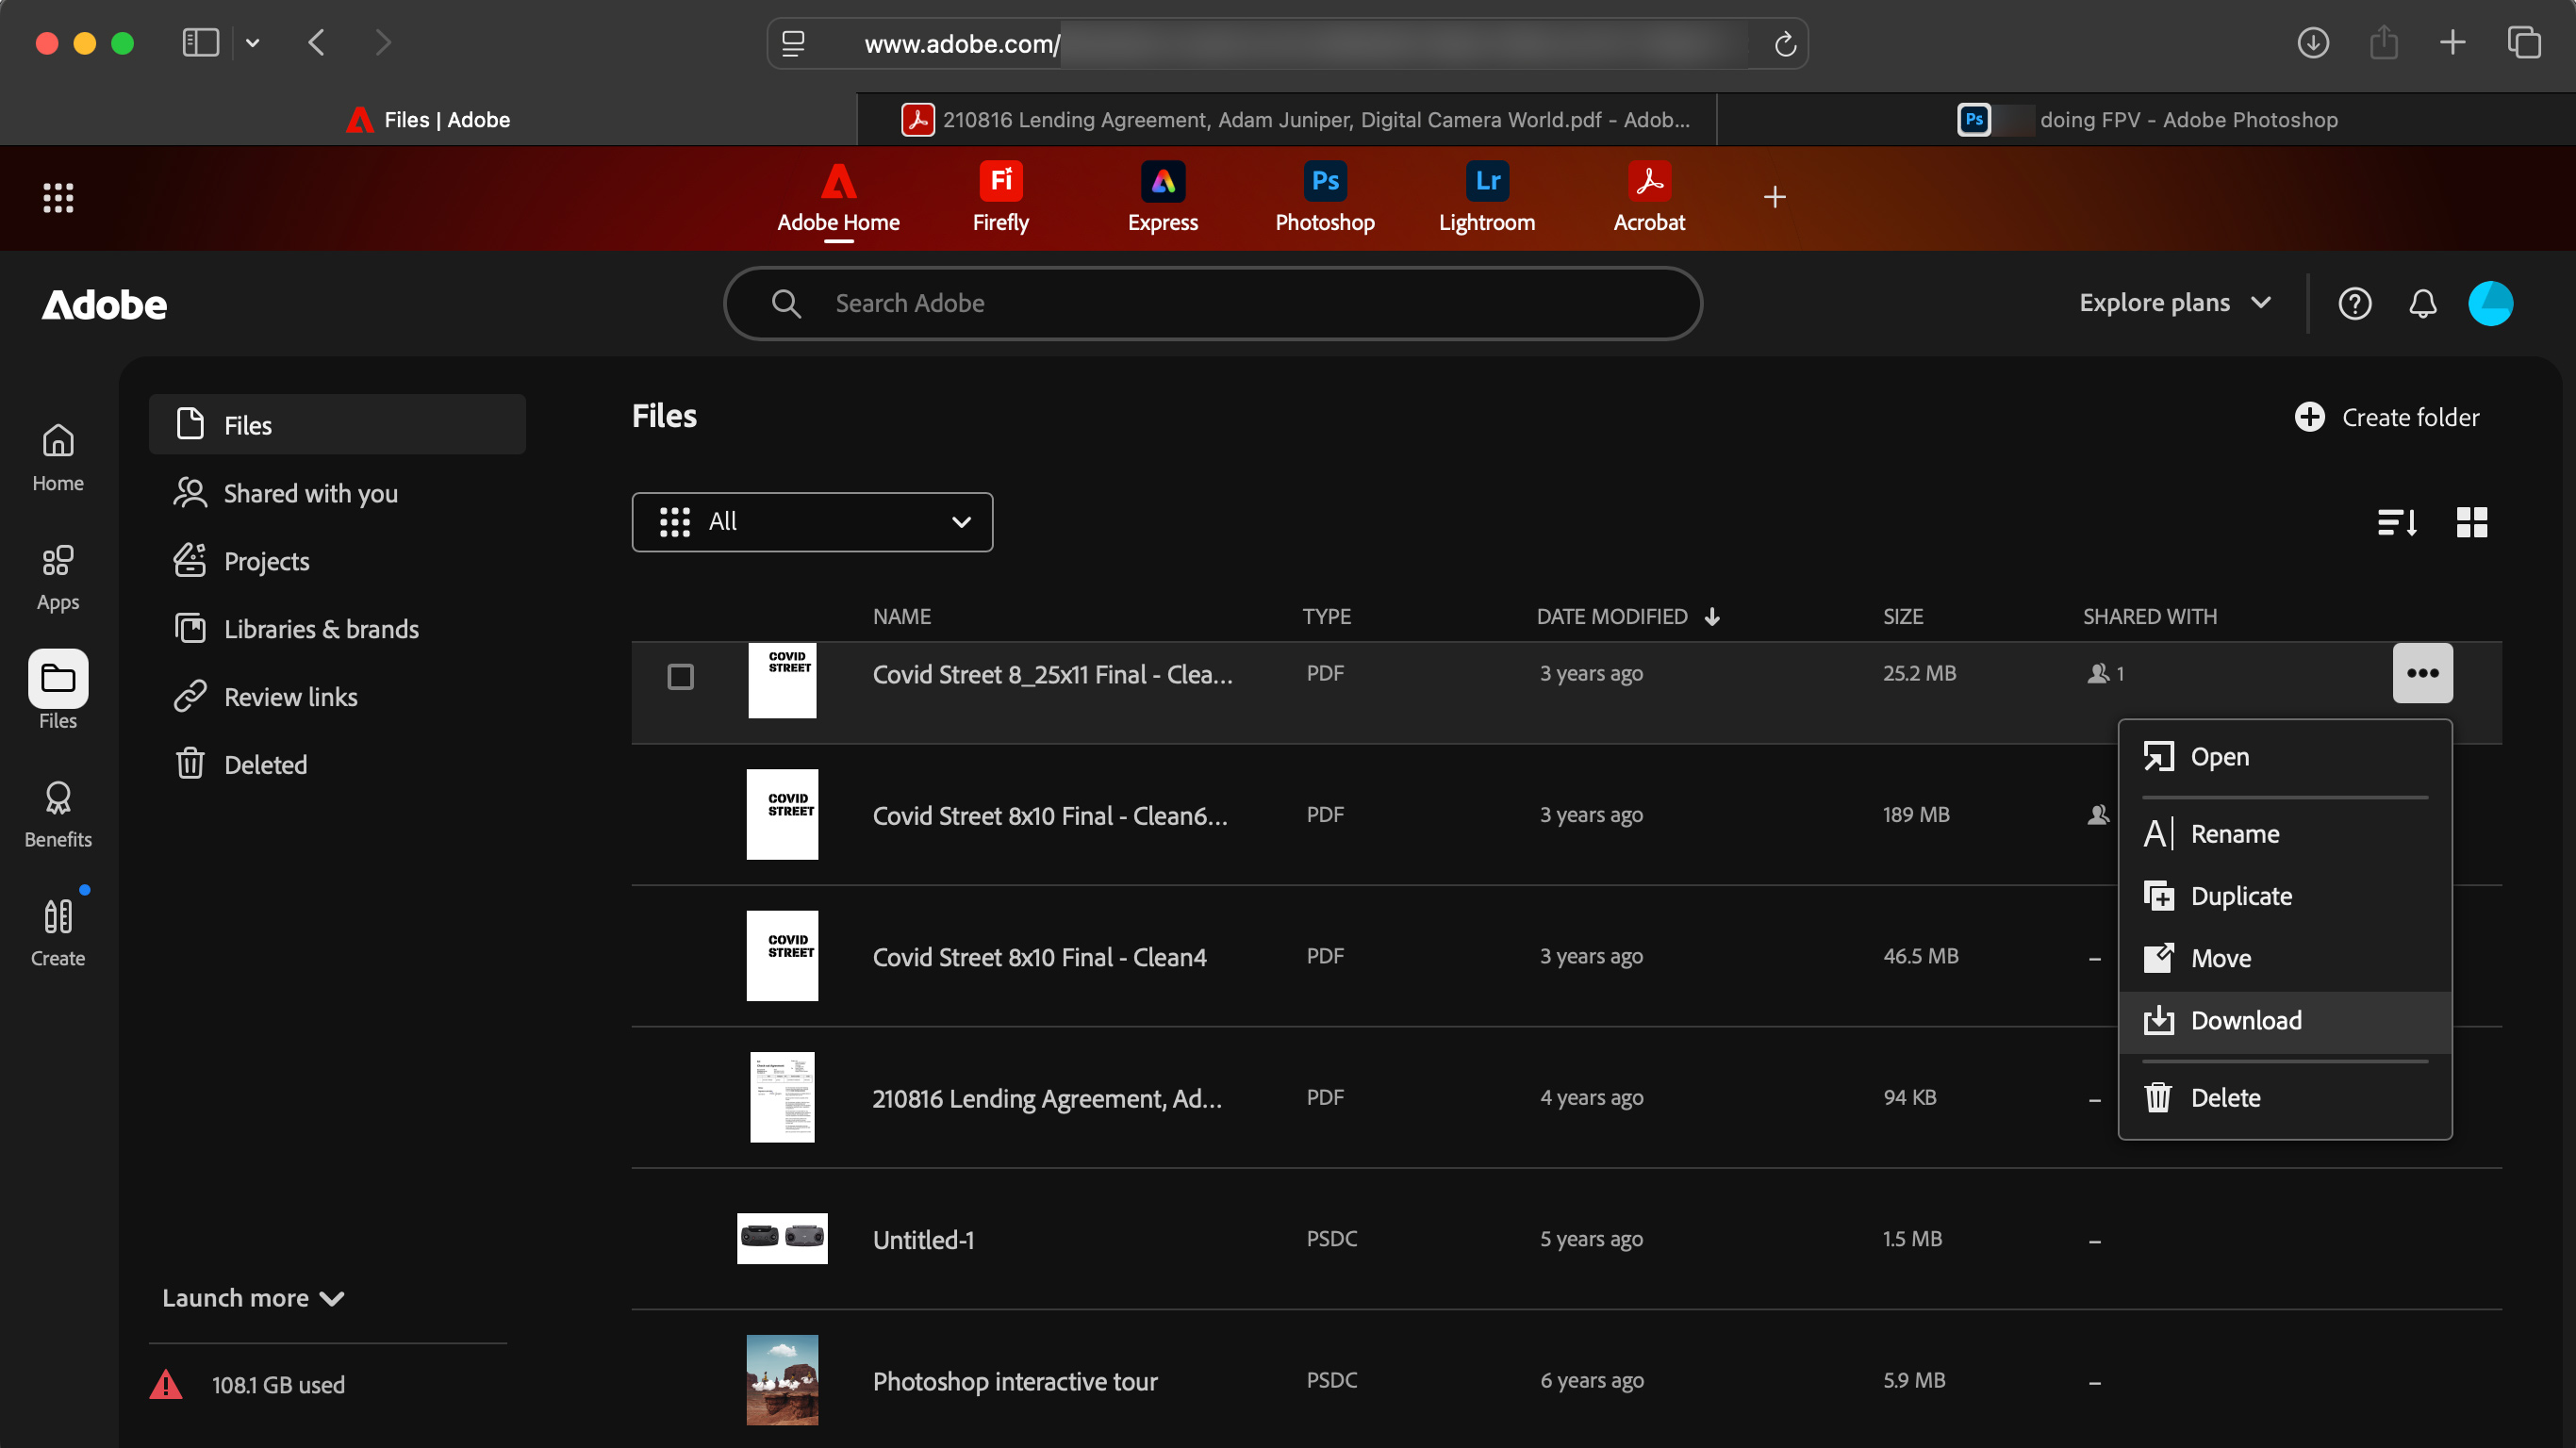Open the help question mark icon
Viewport: 2576px width, 1448px height.
[2354, 303]
